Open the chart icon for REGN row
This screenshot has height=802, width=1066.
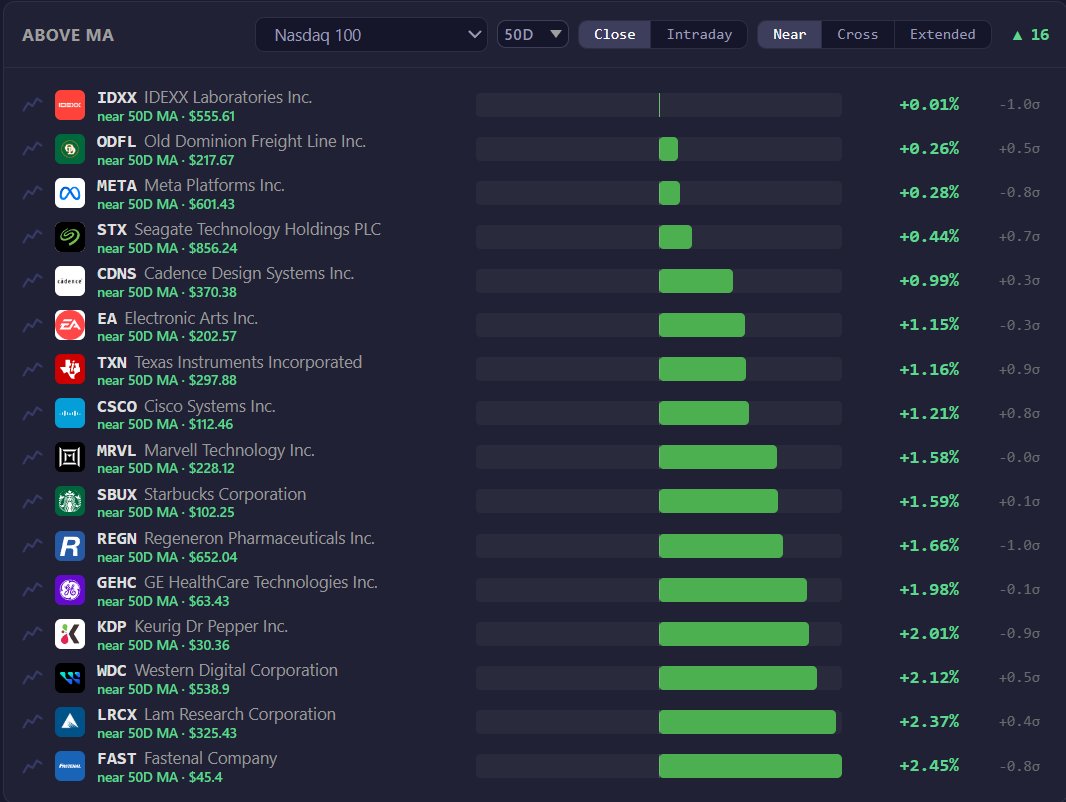[32, 546]
